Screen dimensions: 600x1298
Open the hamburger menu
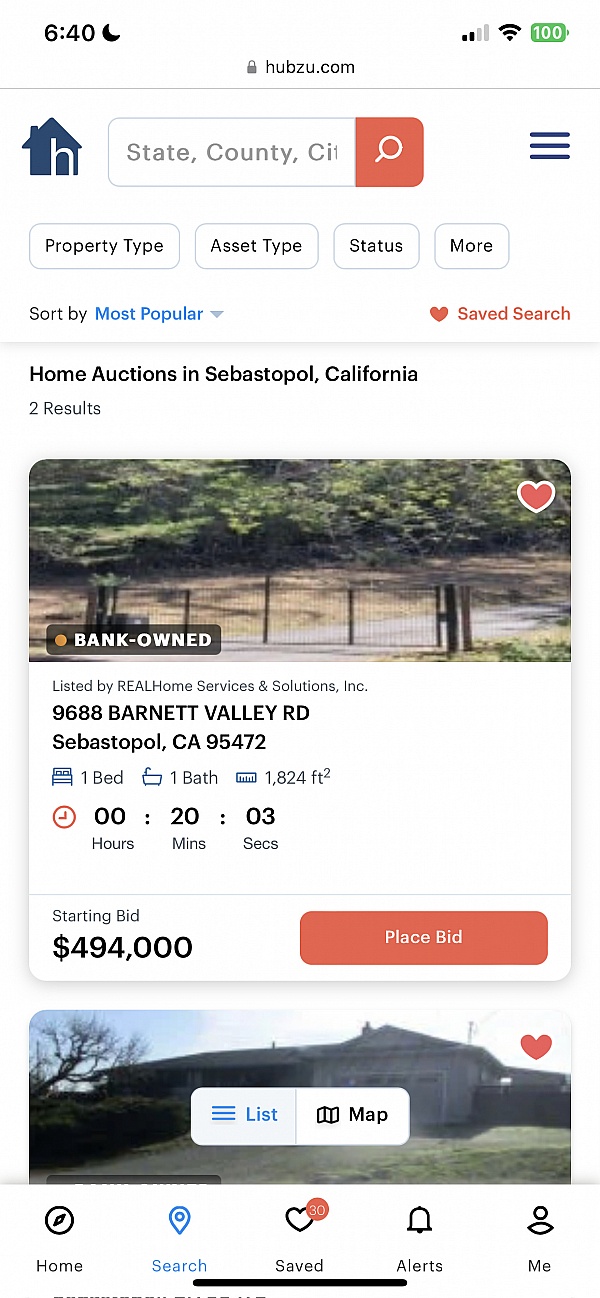click(x=549, y=147)
